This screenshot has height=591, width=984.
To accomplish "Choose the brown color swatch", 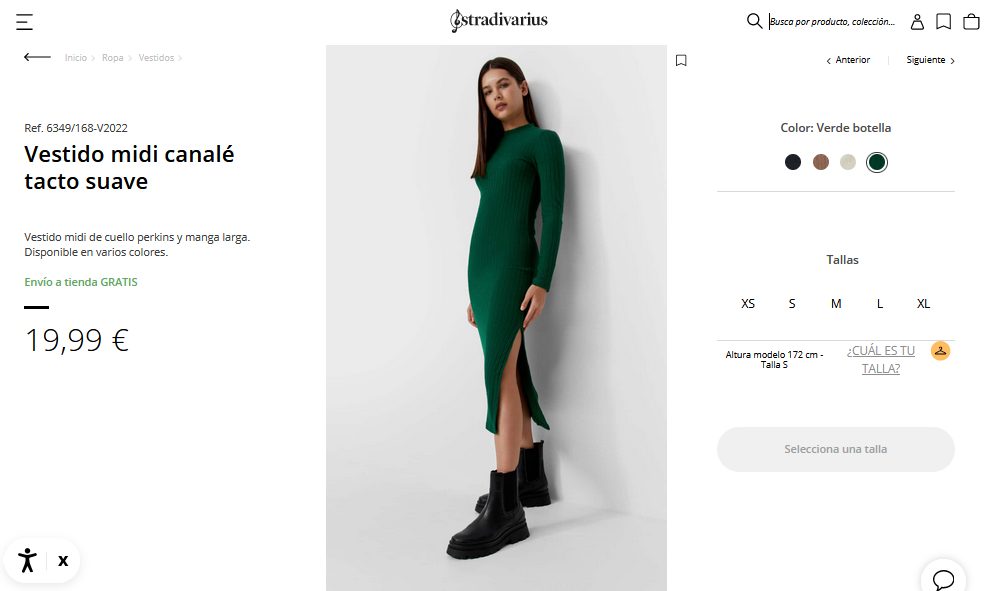I will click(821, 162).
